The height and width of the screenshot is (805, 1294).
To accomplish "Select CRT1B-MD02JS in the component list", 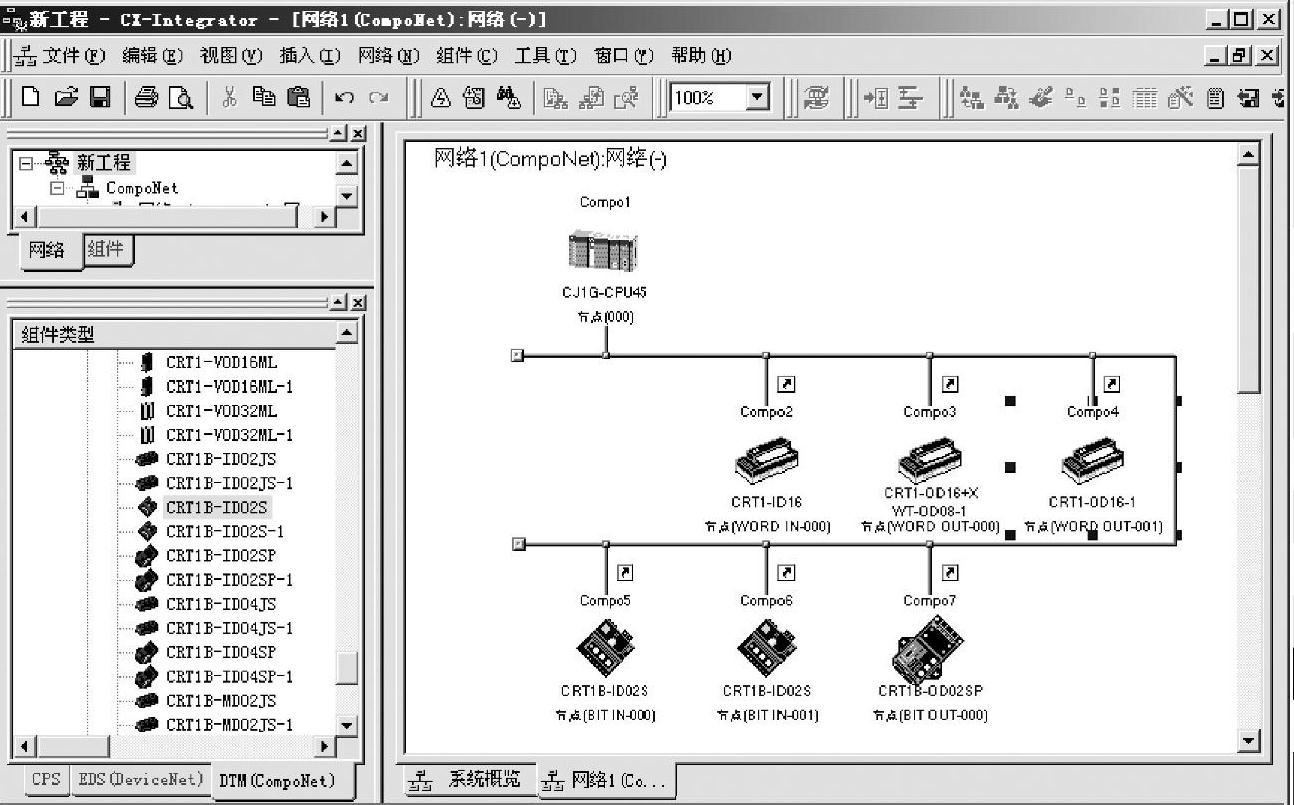I will [221, 700].
